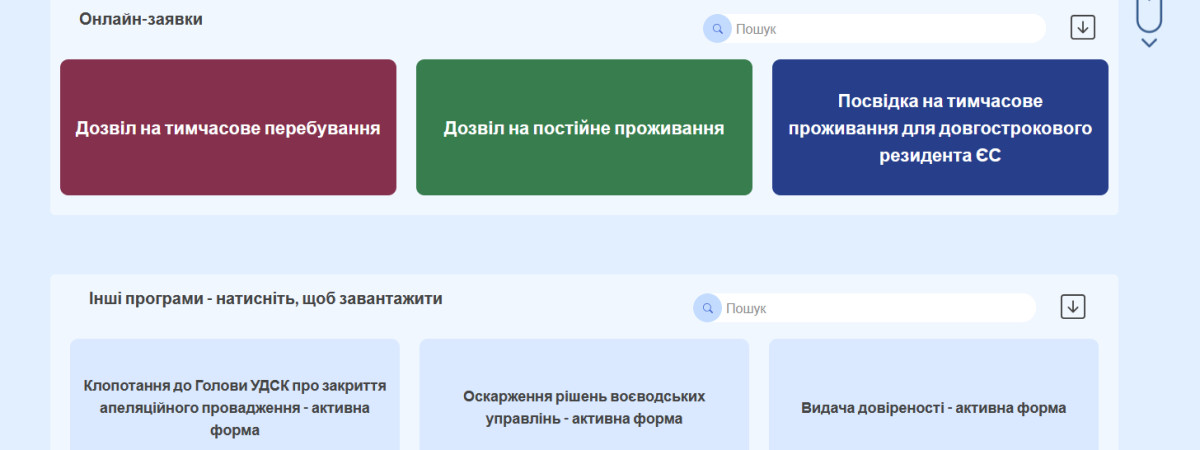This screenshot has width=1200, height=450.
Task: Collapse 'Онлайн-заявки' section with down-arrow icon
Action: [1083, 27]
